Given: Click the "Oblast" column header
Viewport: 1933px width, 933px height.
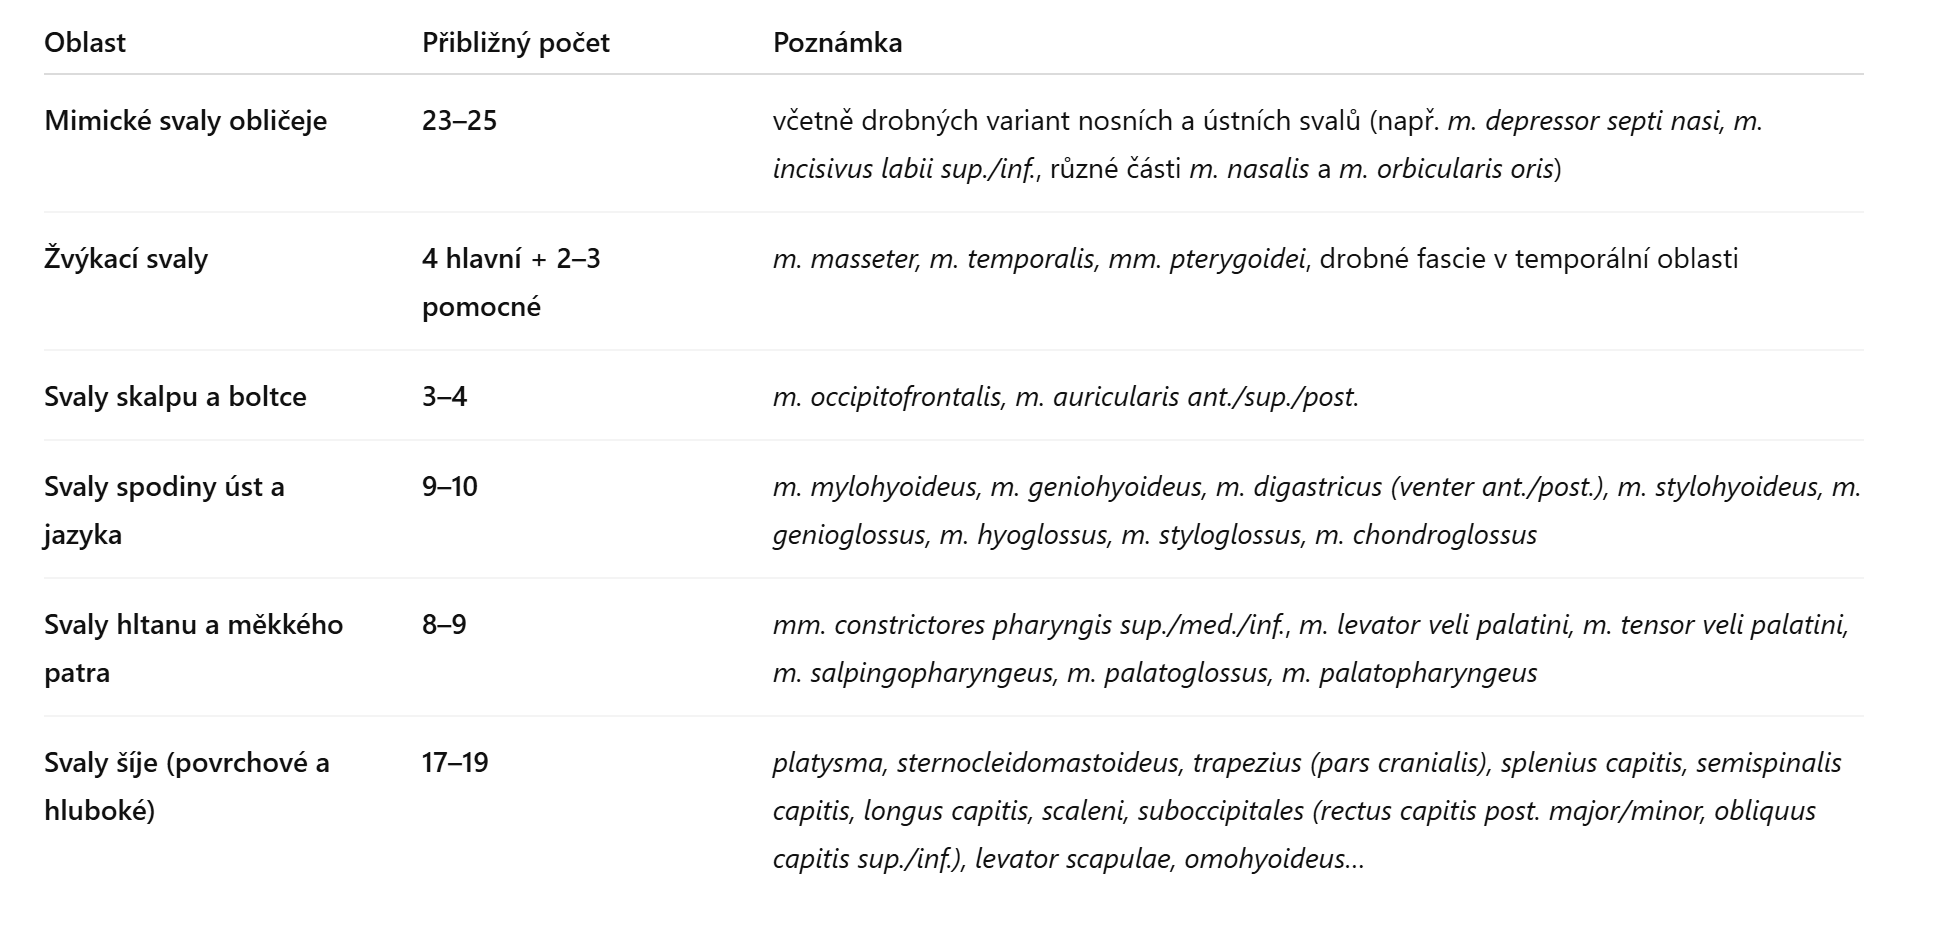Looking at the screenshot, I should 85,43.
